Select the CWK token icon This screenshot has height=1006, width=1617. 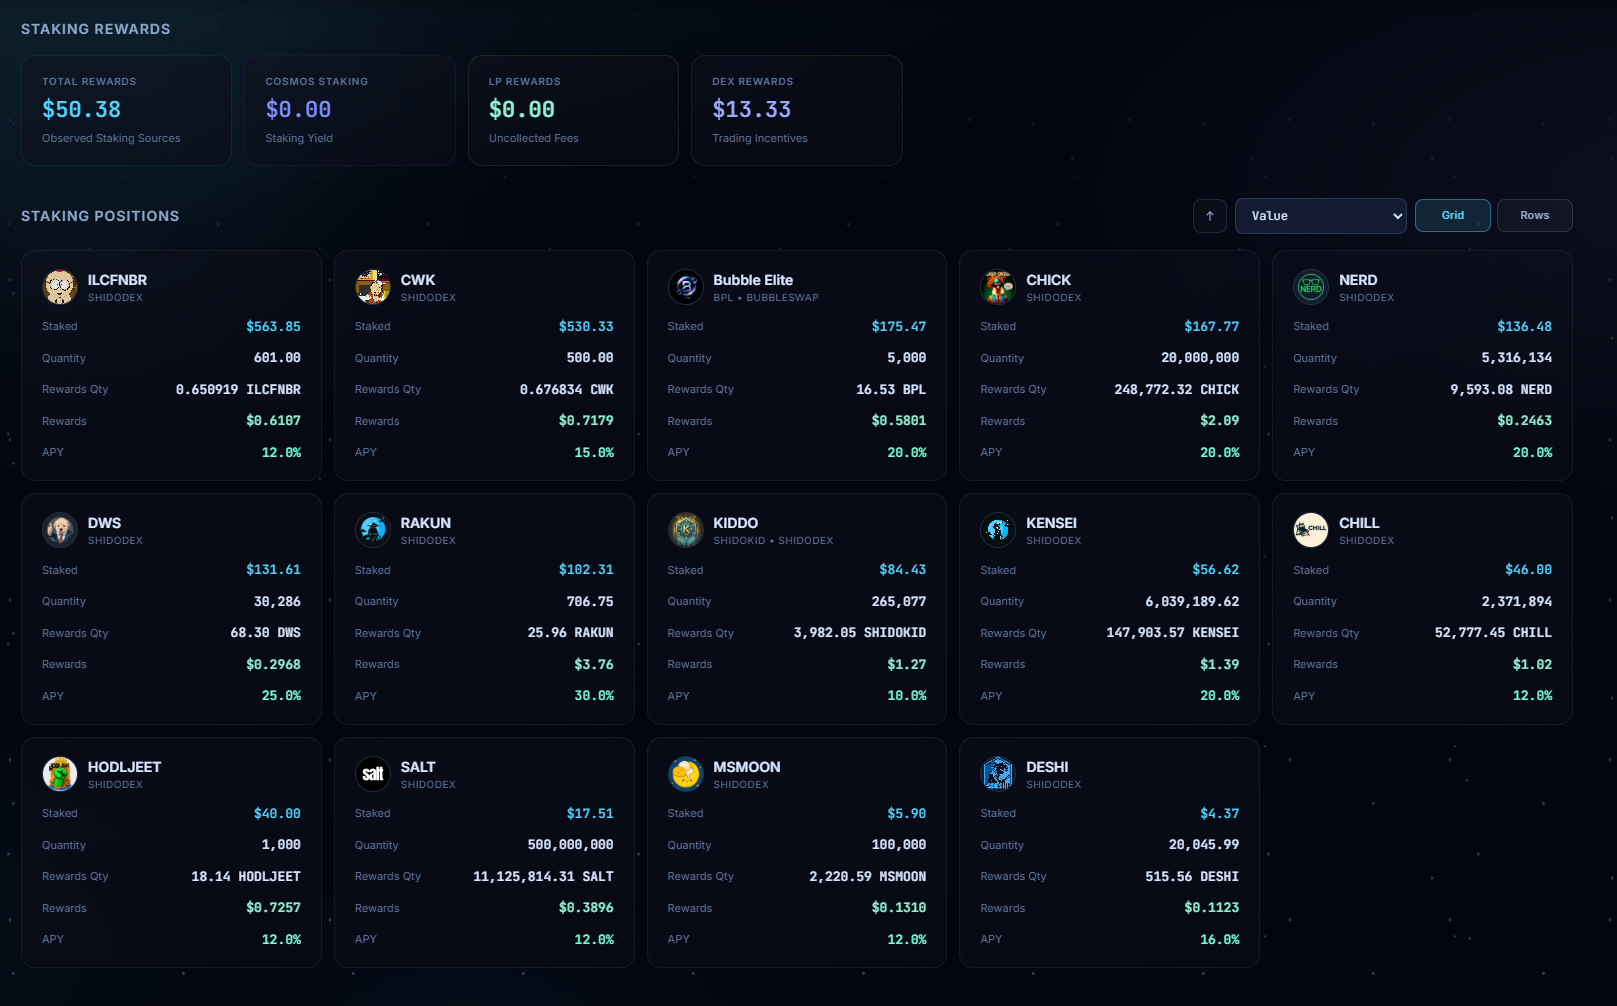(372, 287)
